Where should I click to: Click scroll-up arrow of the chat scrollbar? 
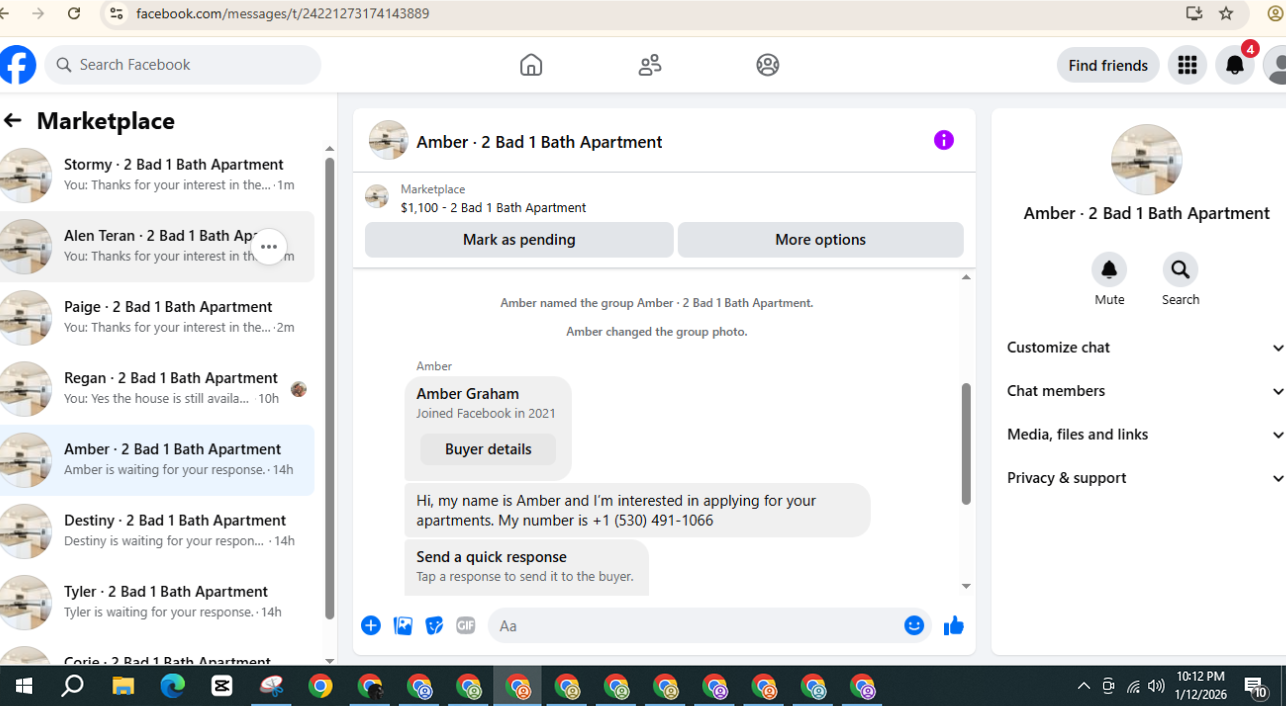coord(966,277)
